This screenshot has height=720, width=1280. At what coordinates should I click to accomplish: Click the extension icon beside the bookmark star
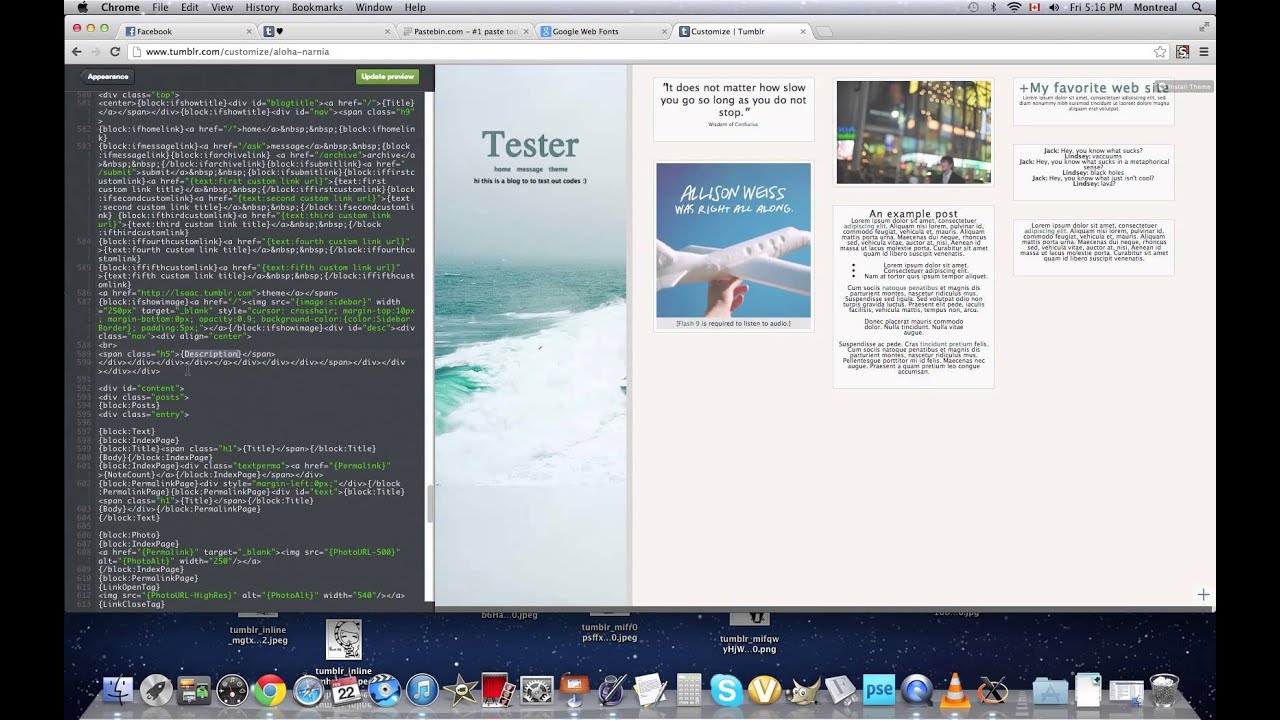point(1182,51)
